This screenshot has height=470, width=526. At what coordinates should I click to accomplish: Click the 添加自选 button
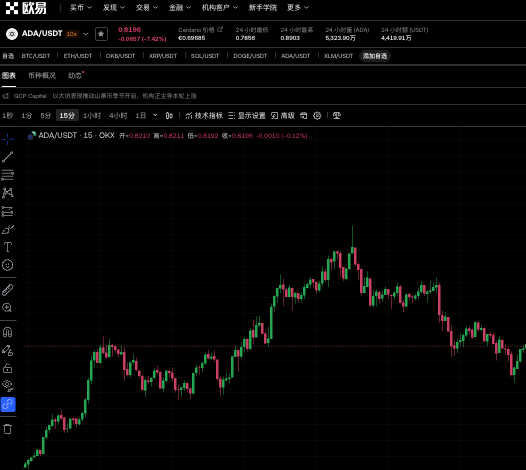click(x=375, y=56)
